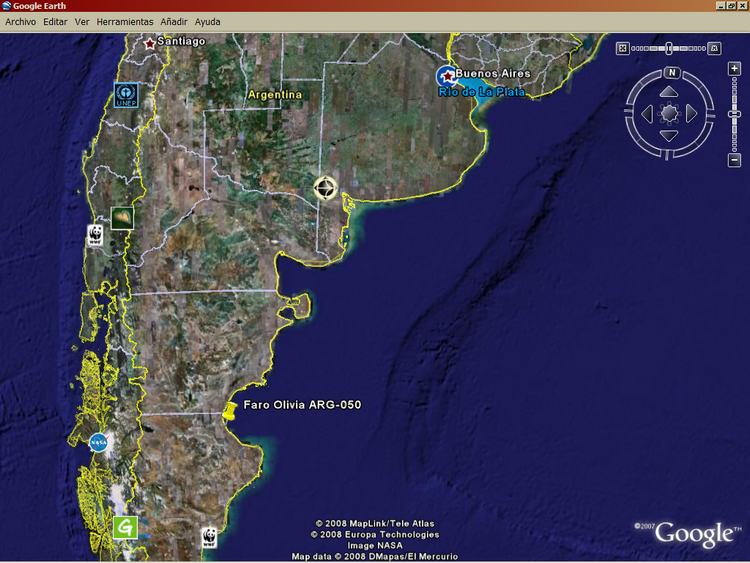Pan the map up with compass arrow
Screen dimensions: 750x563
669,92
